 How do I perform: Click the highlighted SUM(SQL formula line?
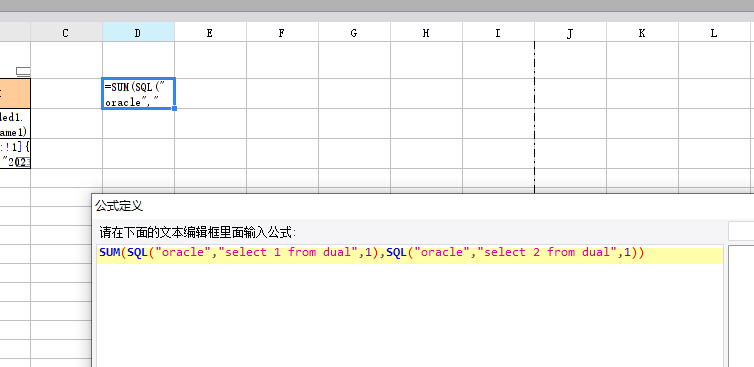tap(410, 255)
